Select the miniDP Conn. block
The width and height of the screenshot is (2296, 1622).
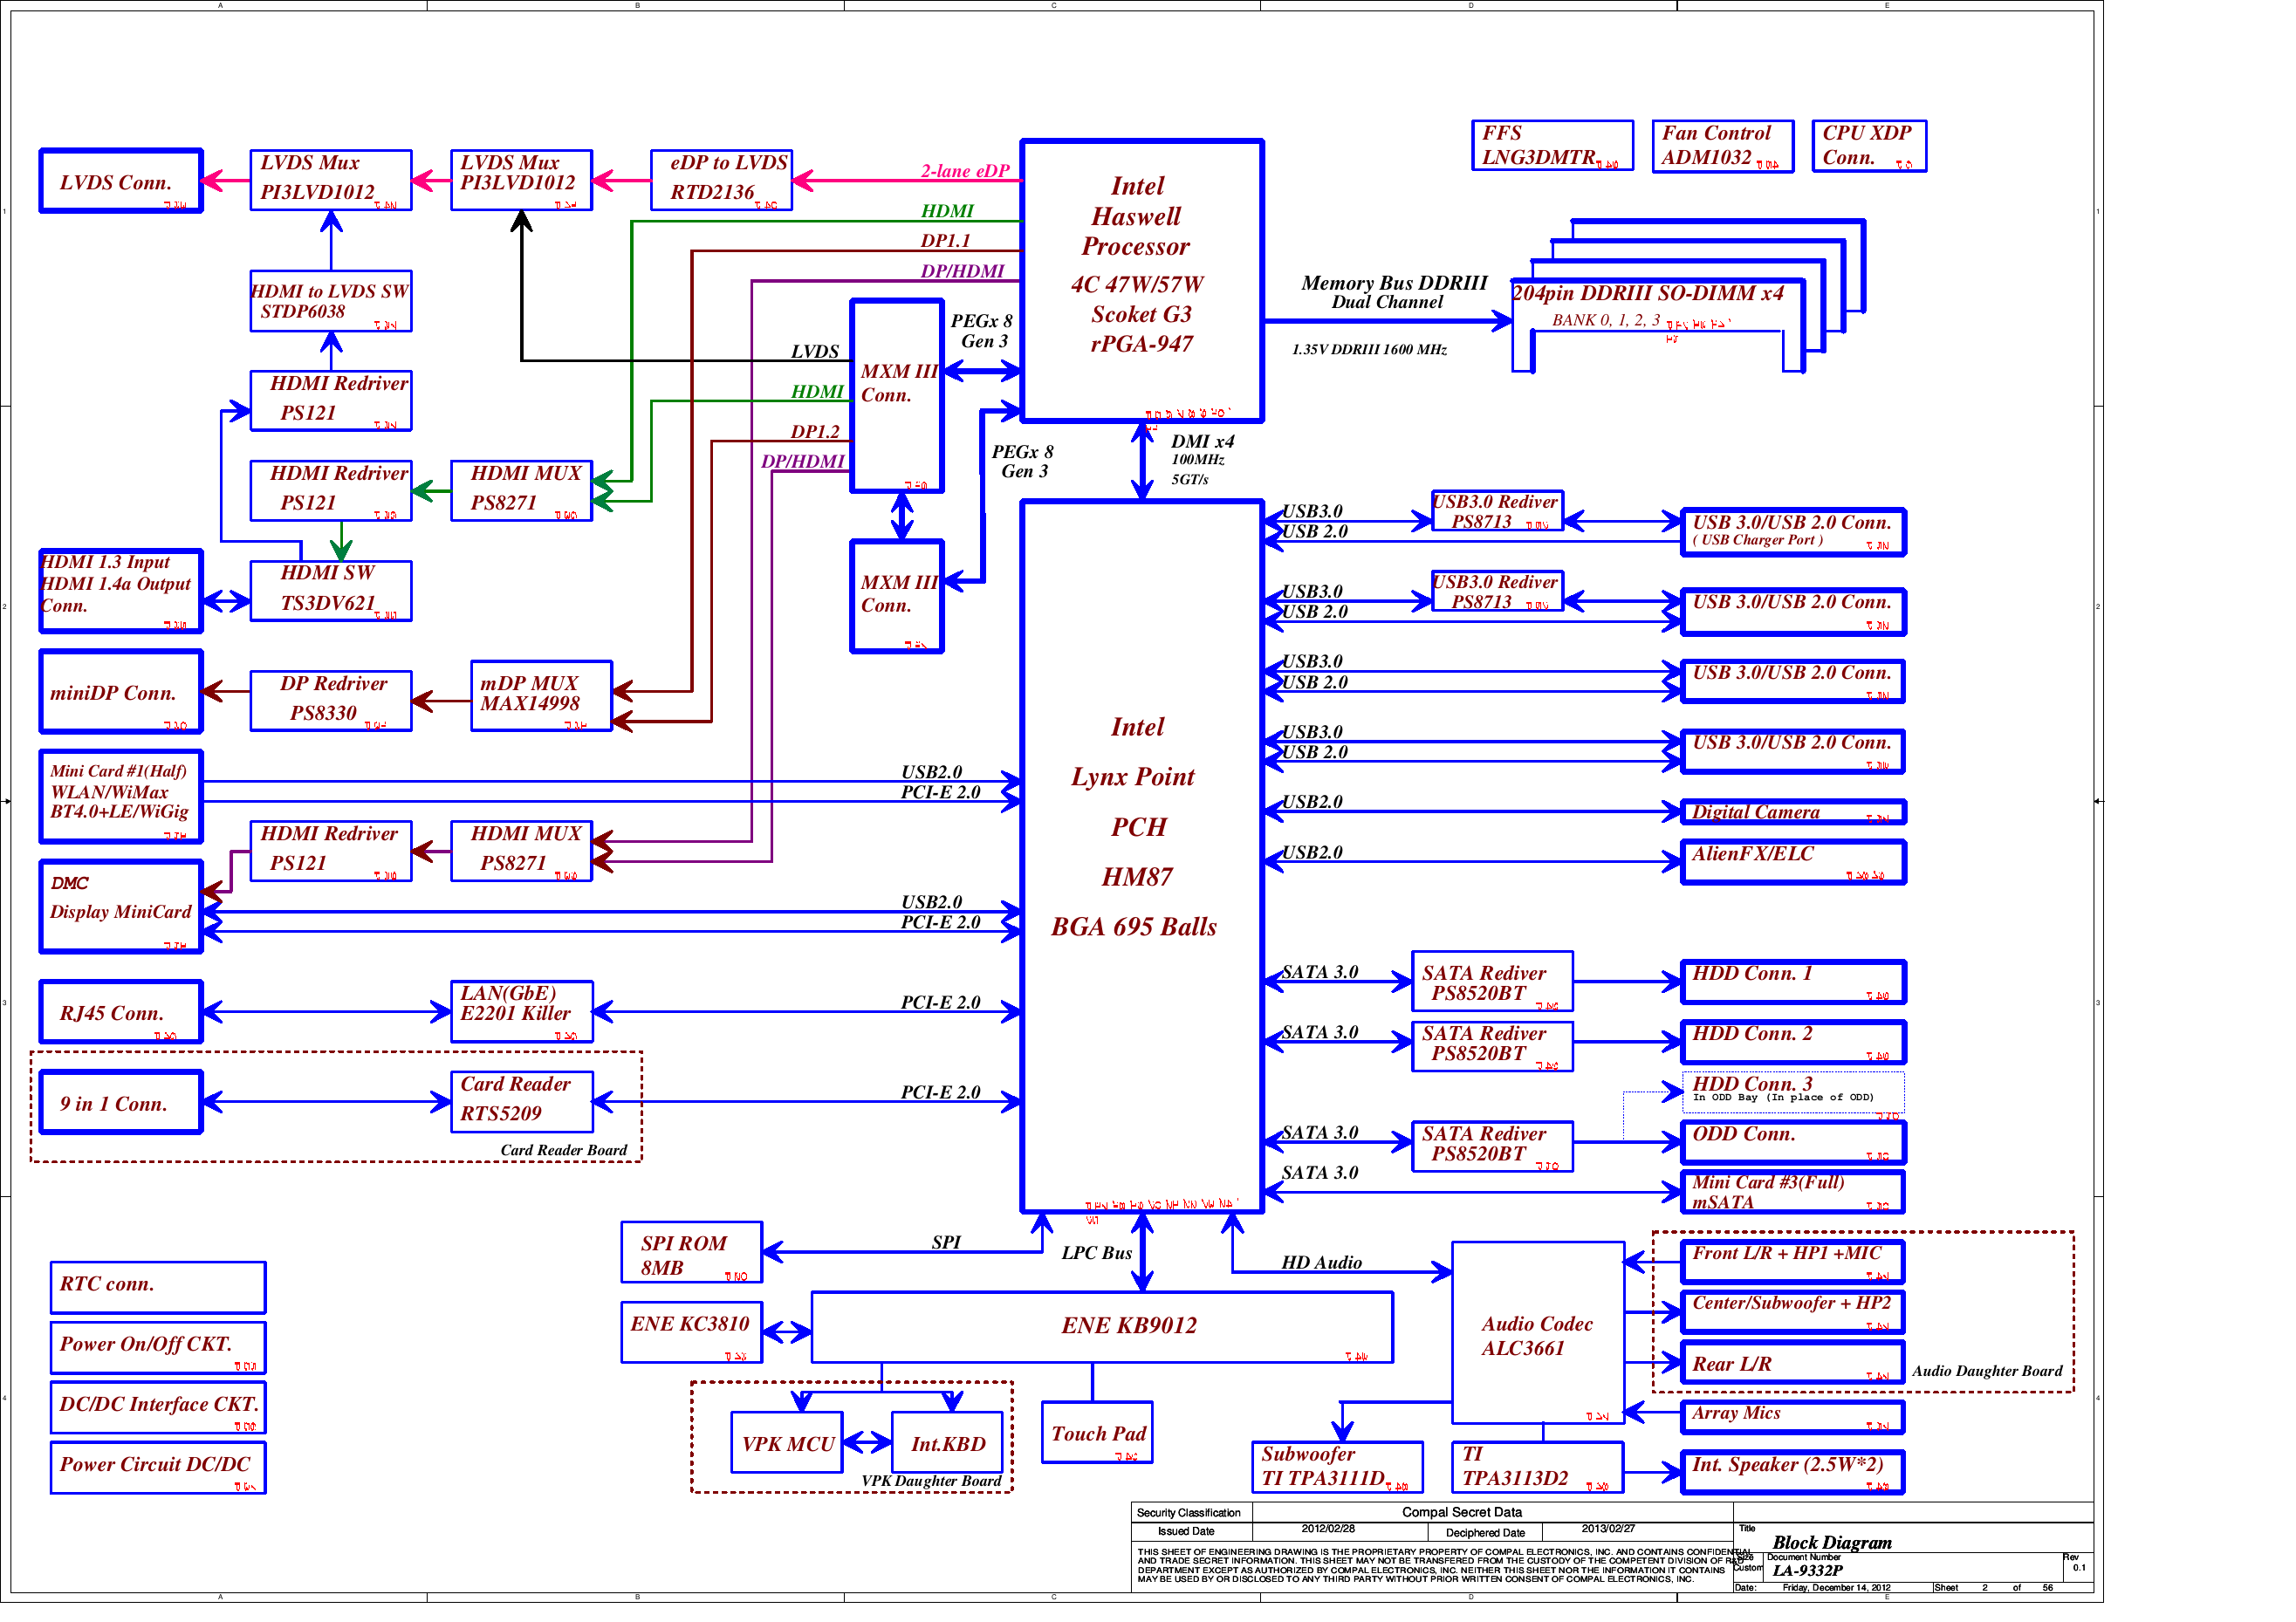coord(121,692)
